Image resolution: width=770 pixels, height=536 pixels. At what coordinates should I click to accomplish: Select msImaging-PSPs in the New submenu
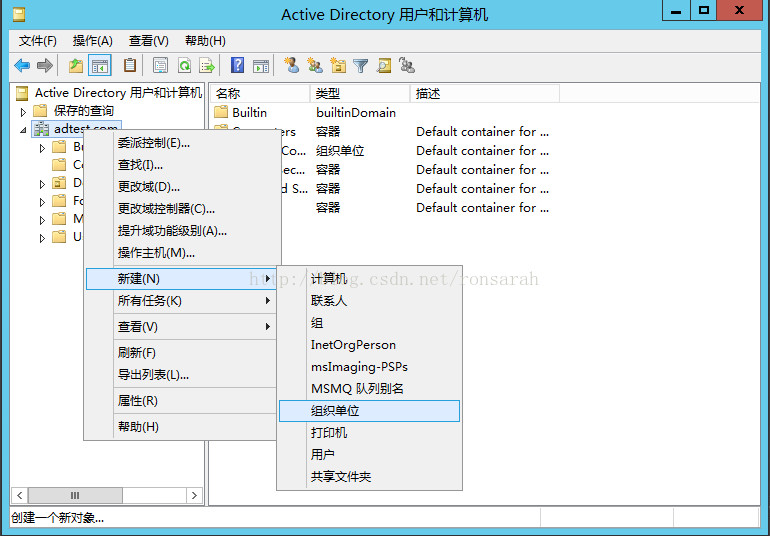(x=369, y=367)
